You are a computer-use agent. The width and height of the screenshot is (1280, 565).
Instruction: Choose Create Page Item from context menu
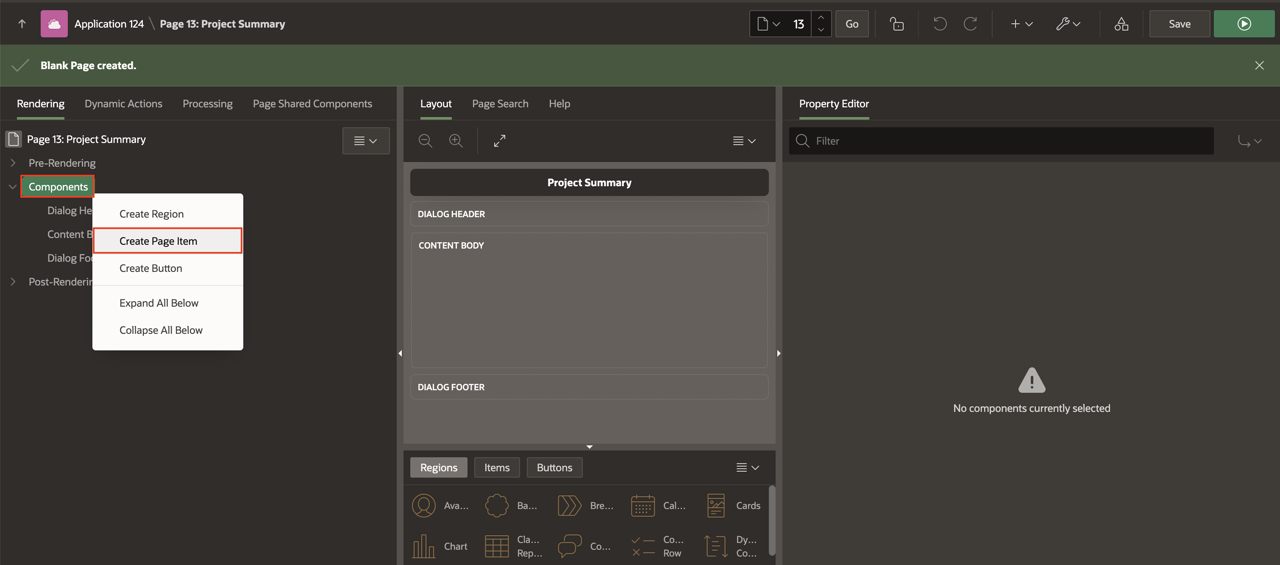pos(158,241)
